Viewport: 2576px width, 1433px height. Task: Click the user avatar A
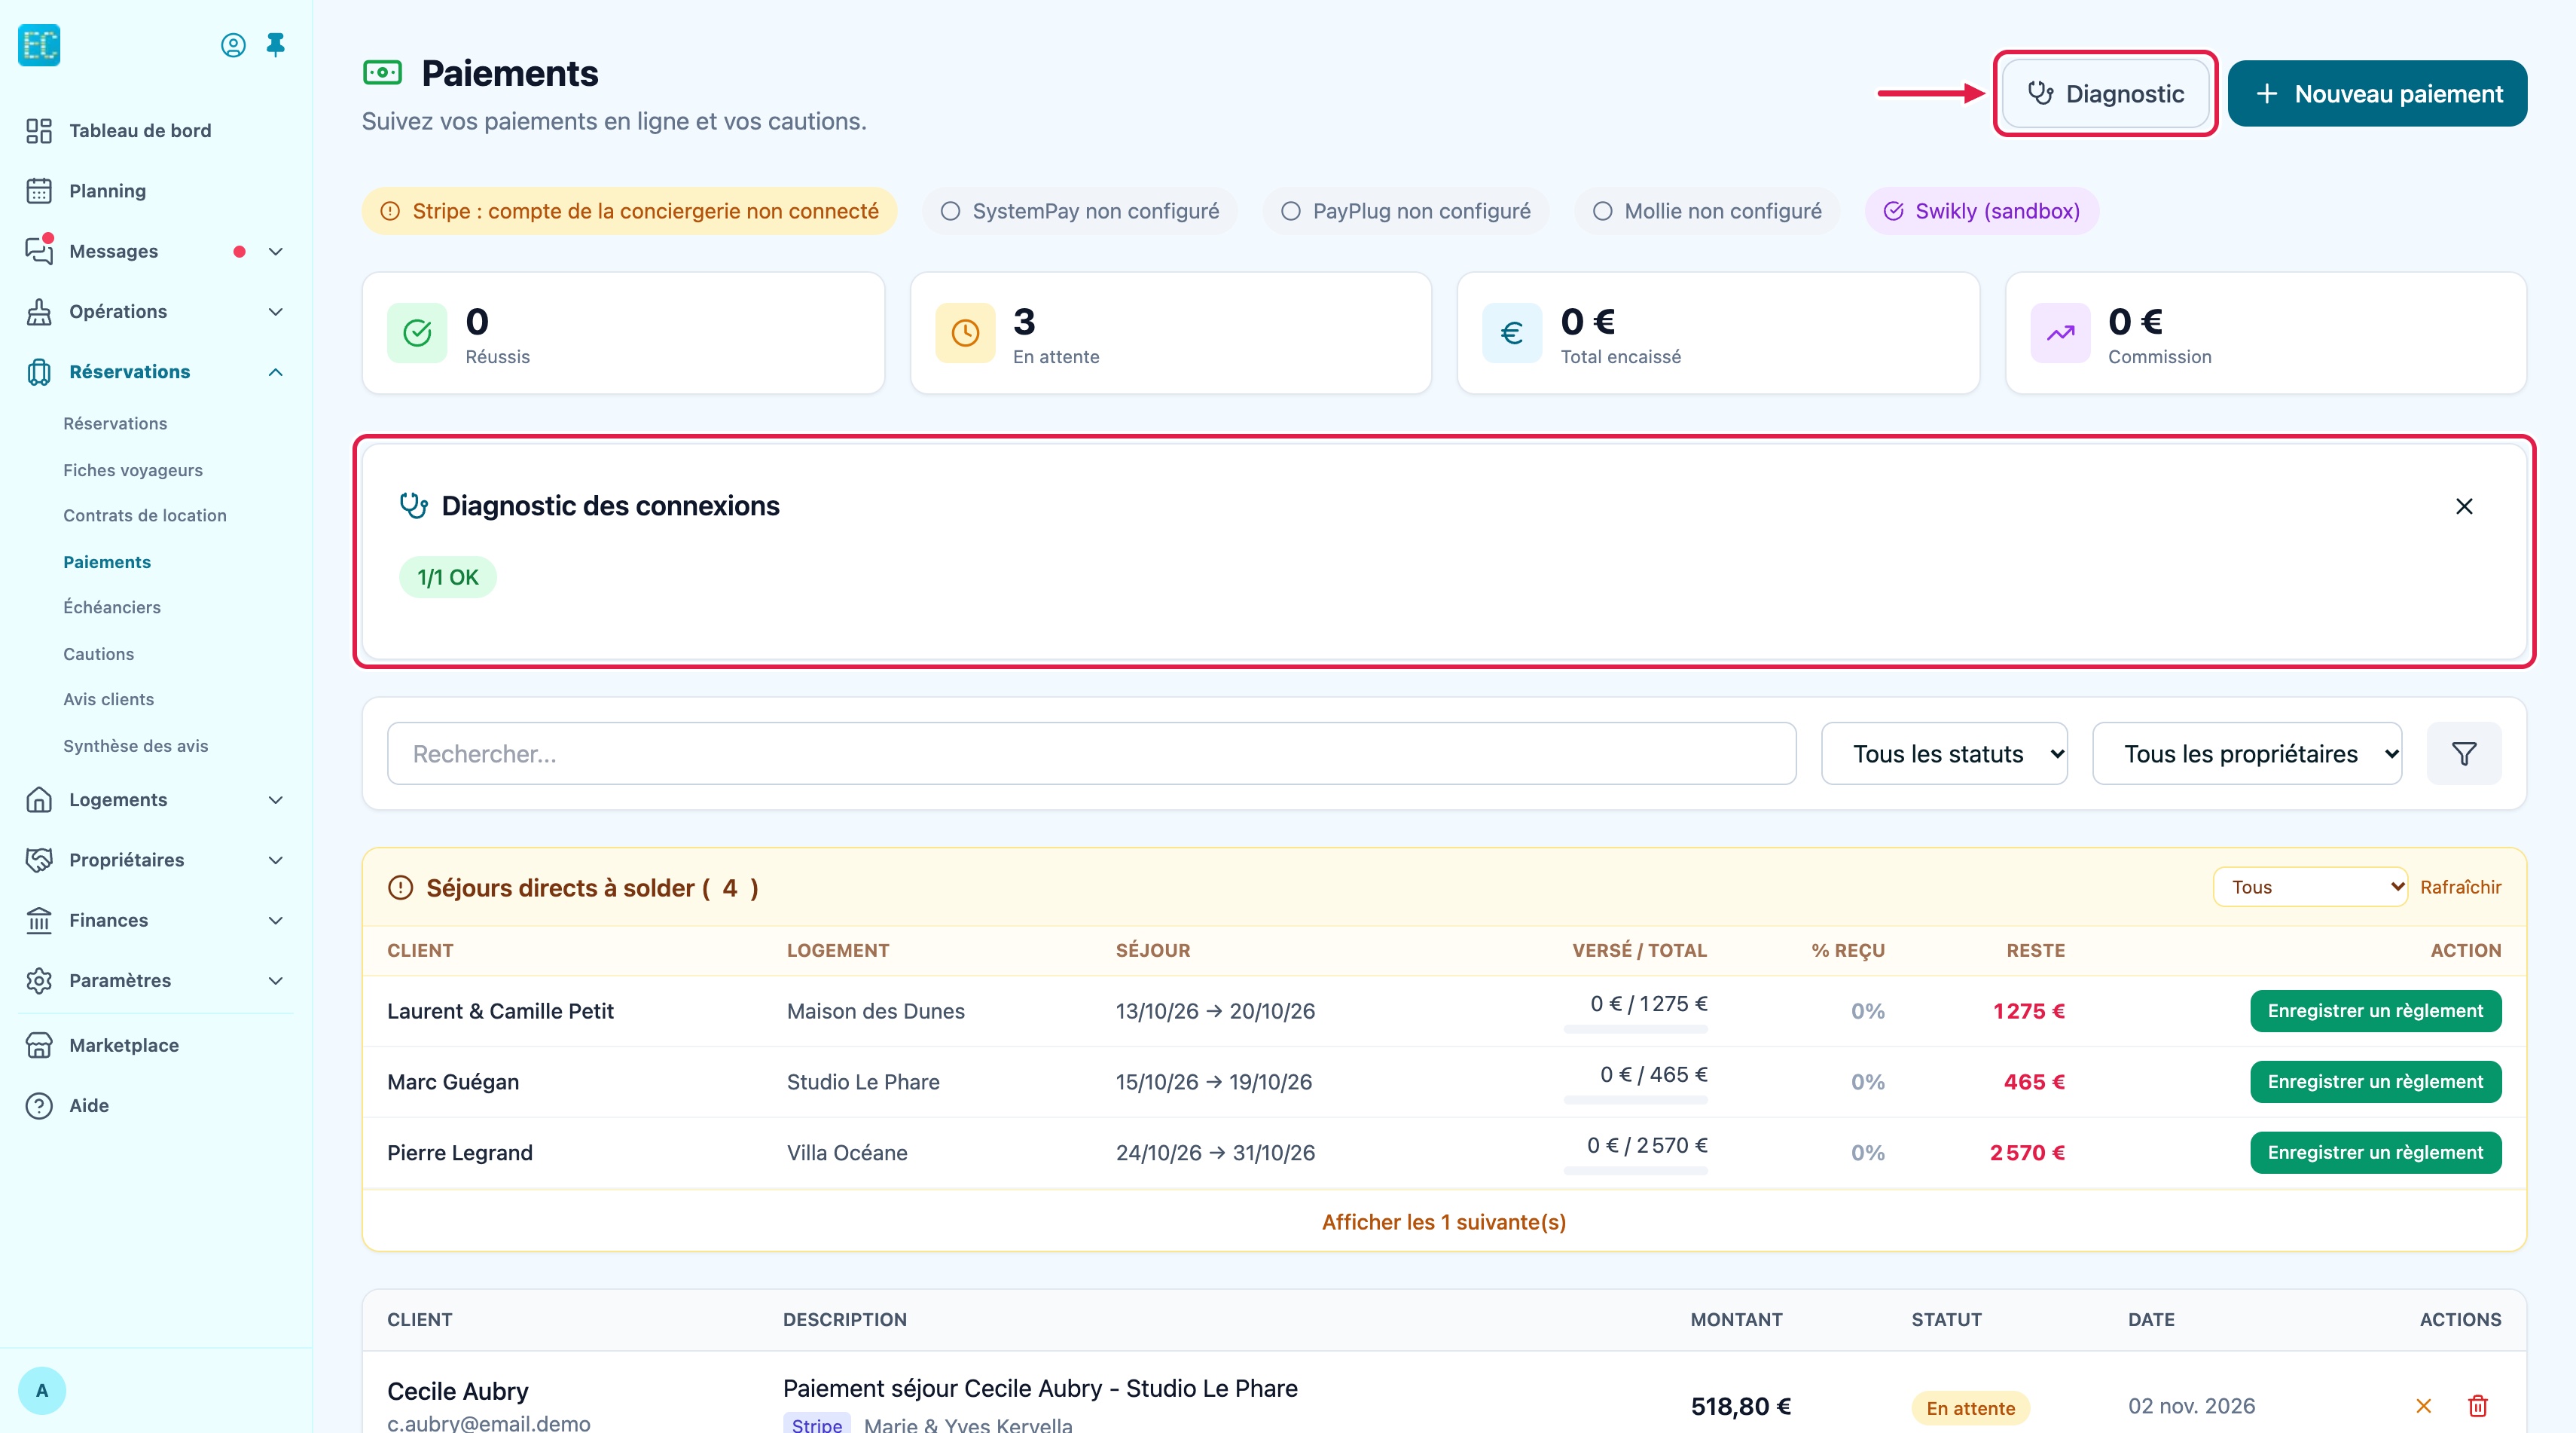42,1390
